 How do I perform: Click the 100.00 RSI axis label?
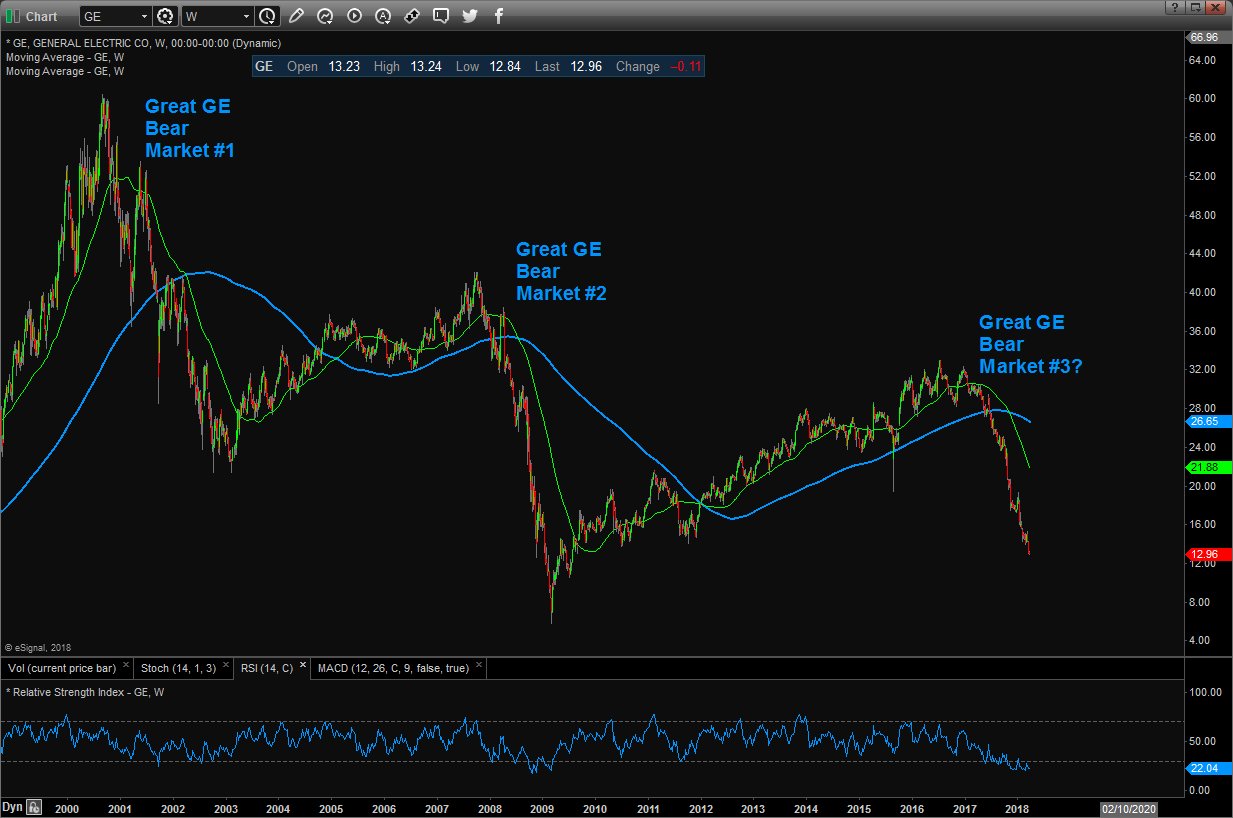pos(1204,692)
